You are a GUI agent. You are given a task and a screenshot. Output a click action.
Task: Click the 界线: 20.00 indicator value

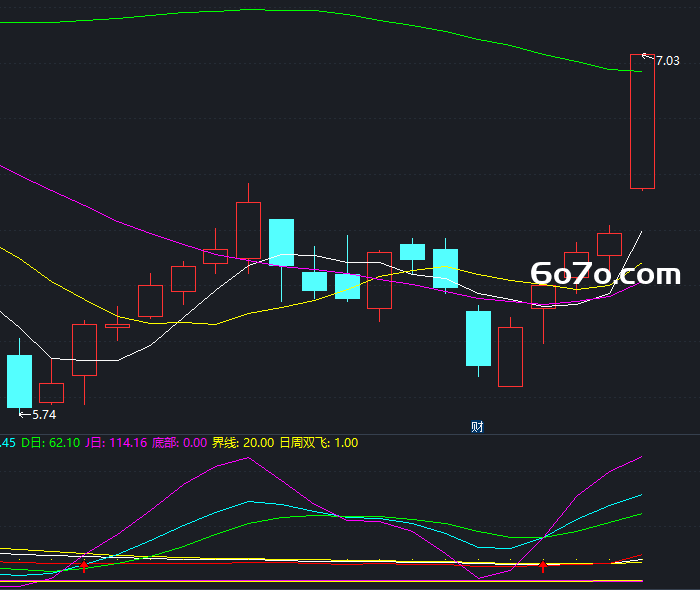pyautogui.click(x=243, y=443)
